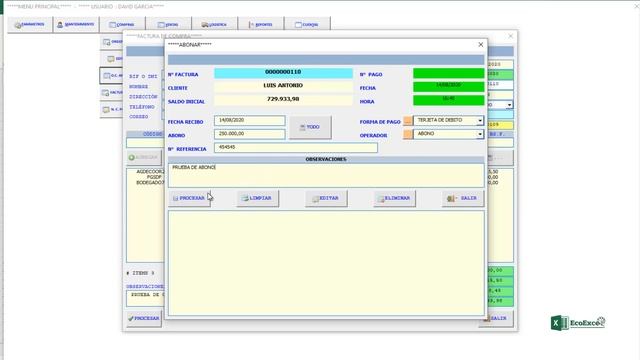Open the dropdown in the Factura de Compra window
Image resolution: width=640 pixels, height=360 pixels.
(x=509, y=105)
